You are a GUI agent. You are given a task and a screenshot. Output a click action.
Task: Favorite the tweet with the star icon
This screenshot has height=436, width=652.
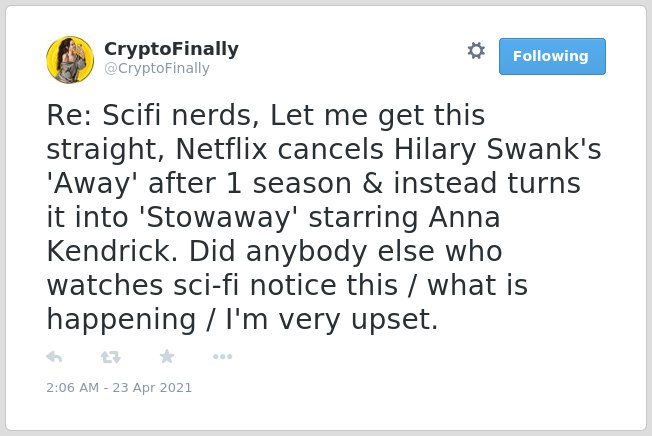pos(167,356)
